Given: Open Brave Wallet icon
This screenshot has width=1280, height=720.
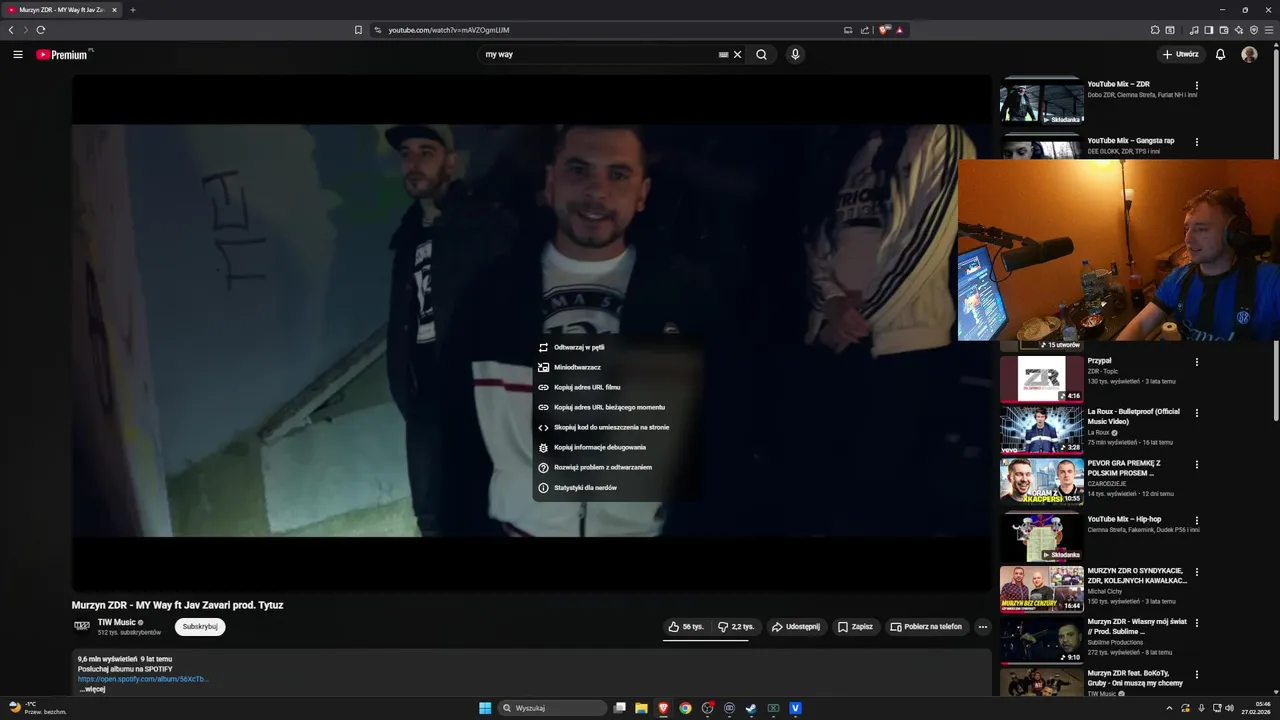Looking at the screenshot, I should [1224, 30].
